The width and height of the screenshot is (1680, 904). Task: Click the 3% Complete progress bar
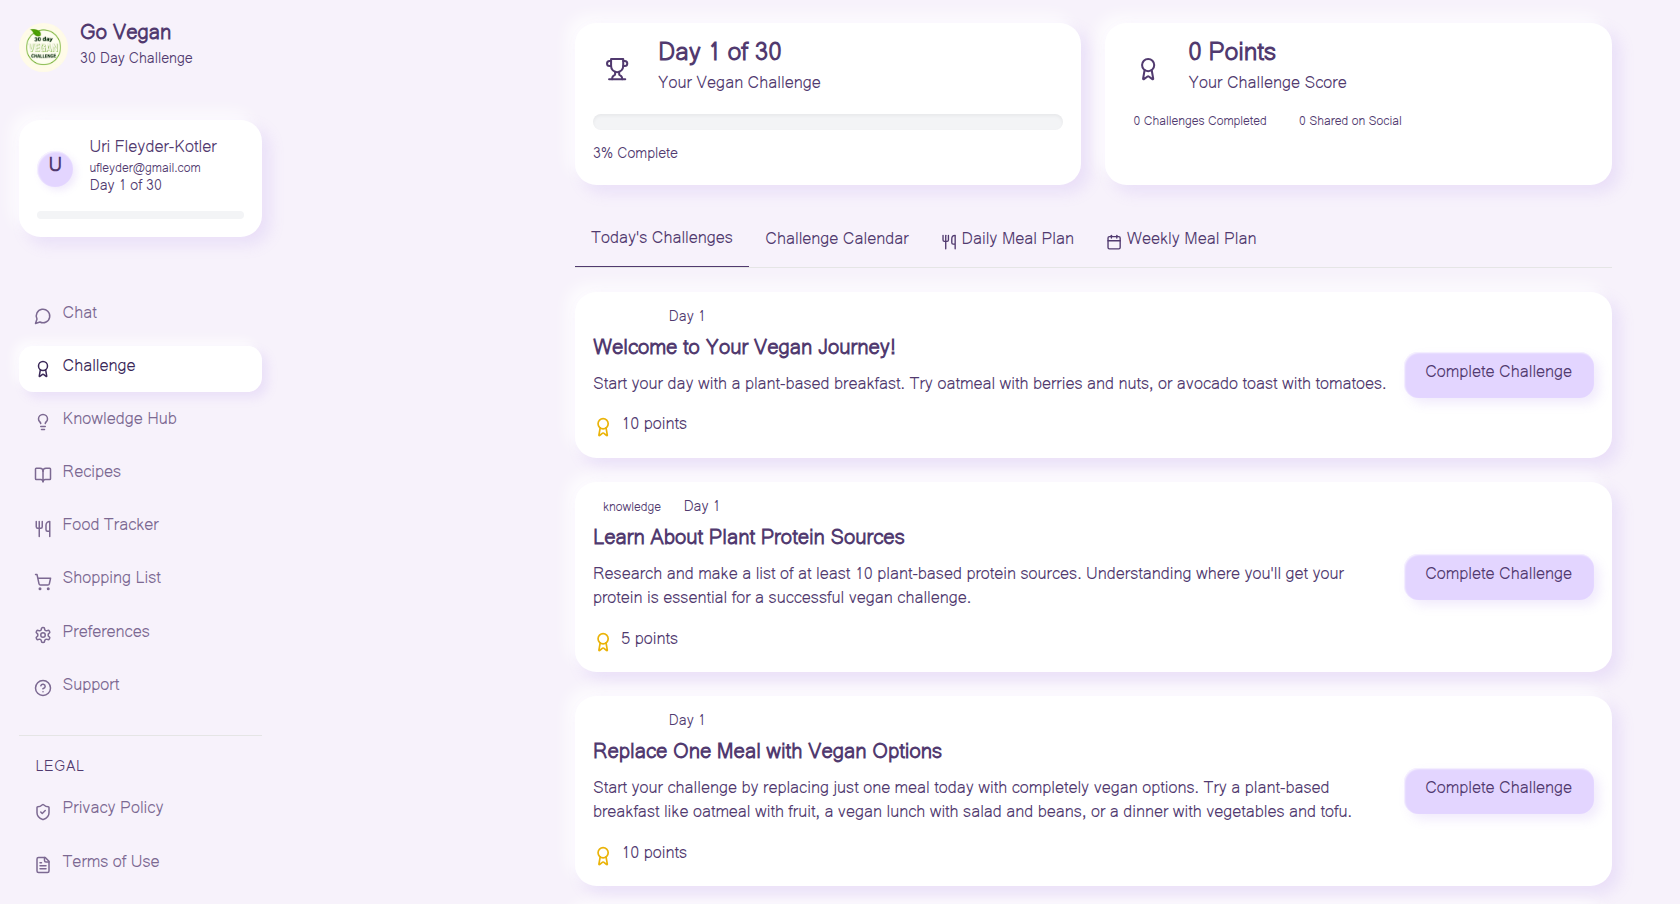pyautogui.click(x=827, y=121)
